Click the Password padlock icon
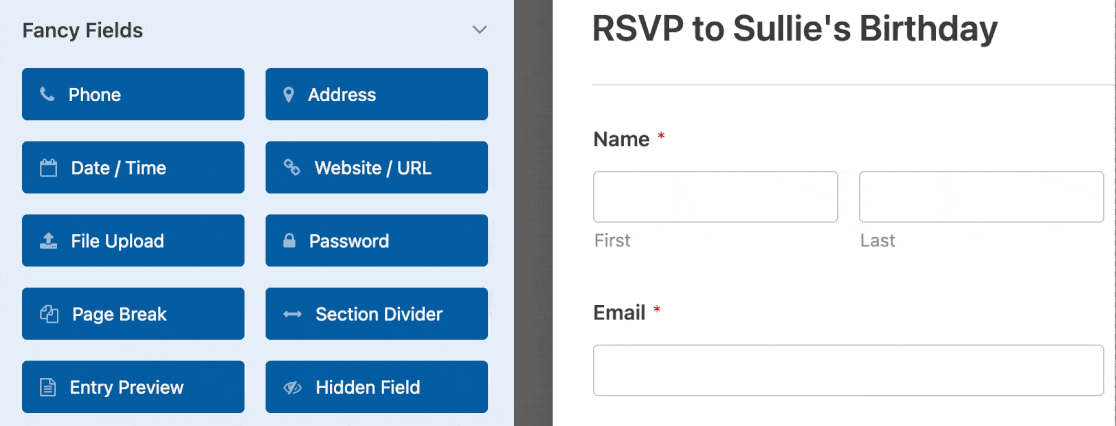 tap(289, 240)
